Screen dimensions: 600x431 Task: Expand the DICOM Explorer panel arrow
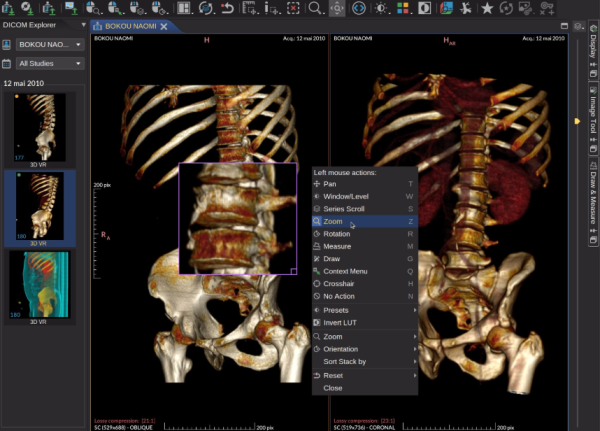83,25
